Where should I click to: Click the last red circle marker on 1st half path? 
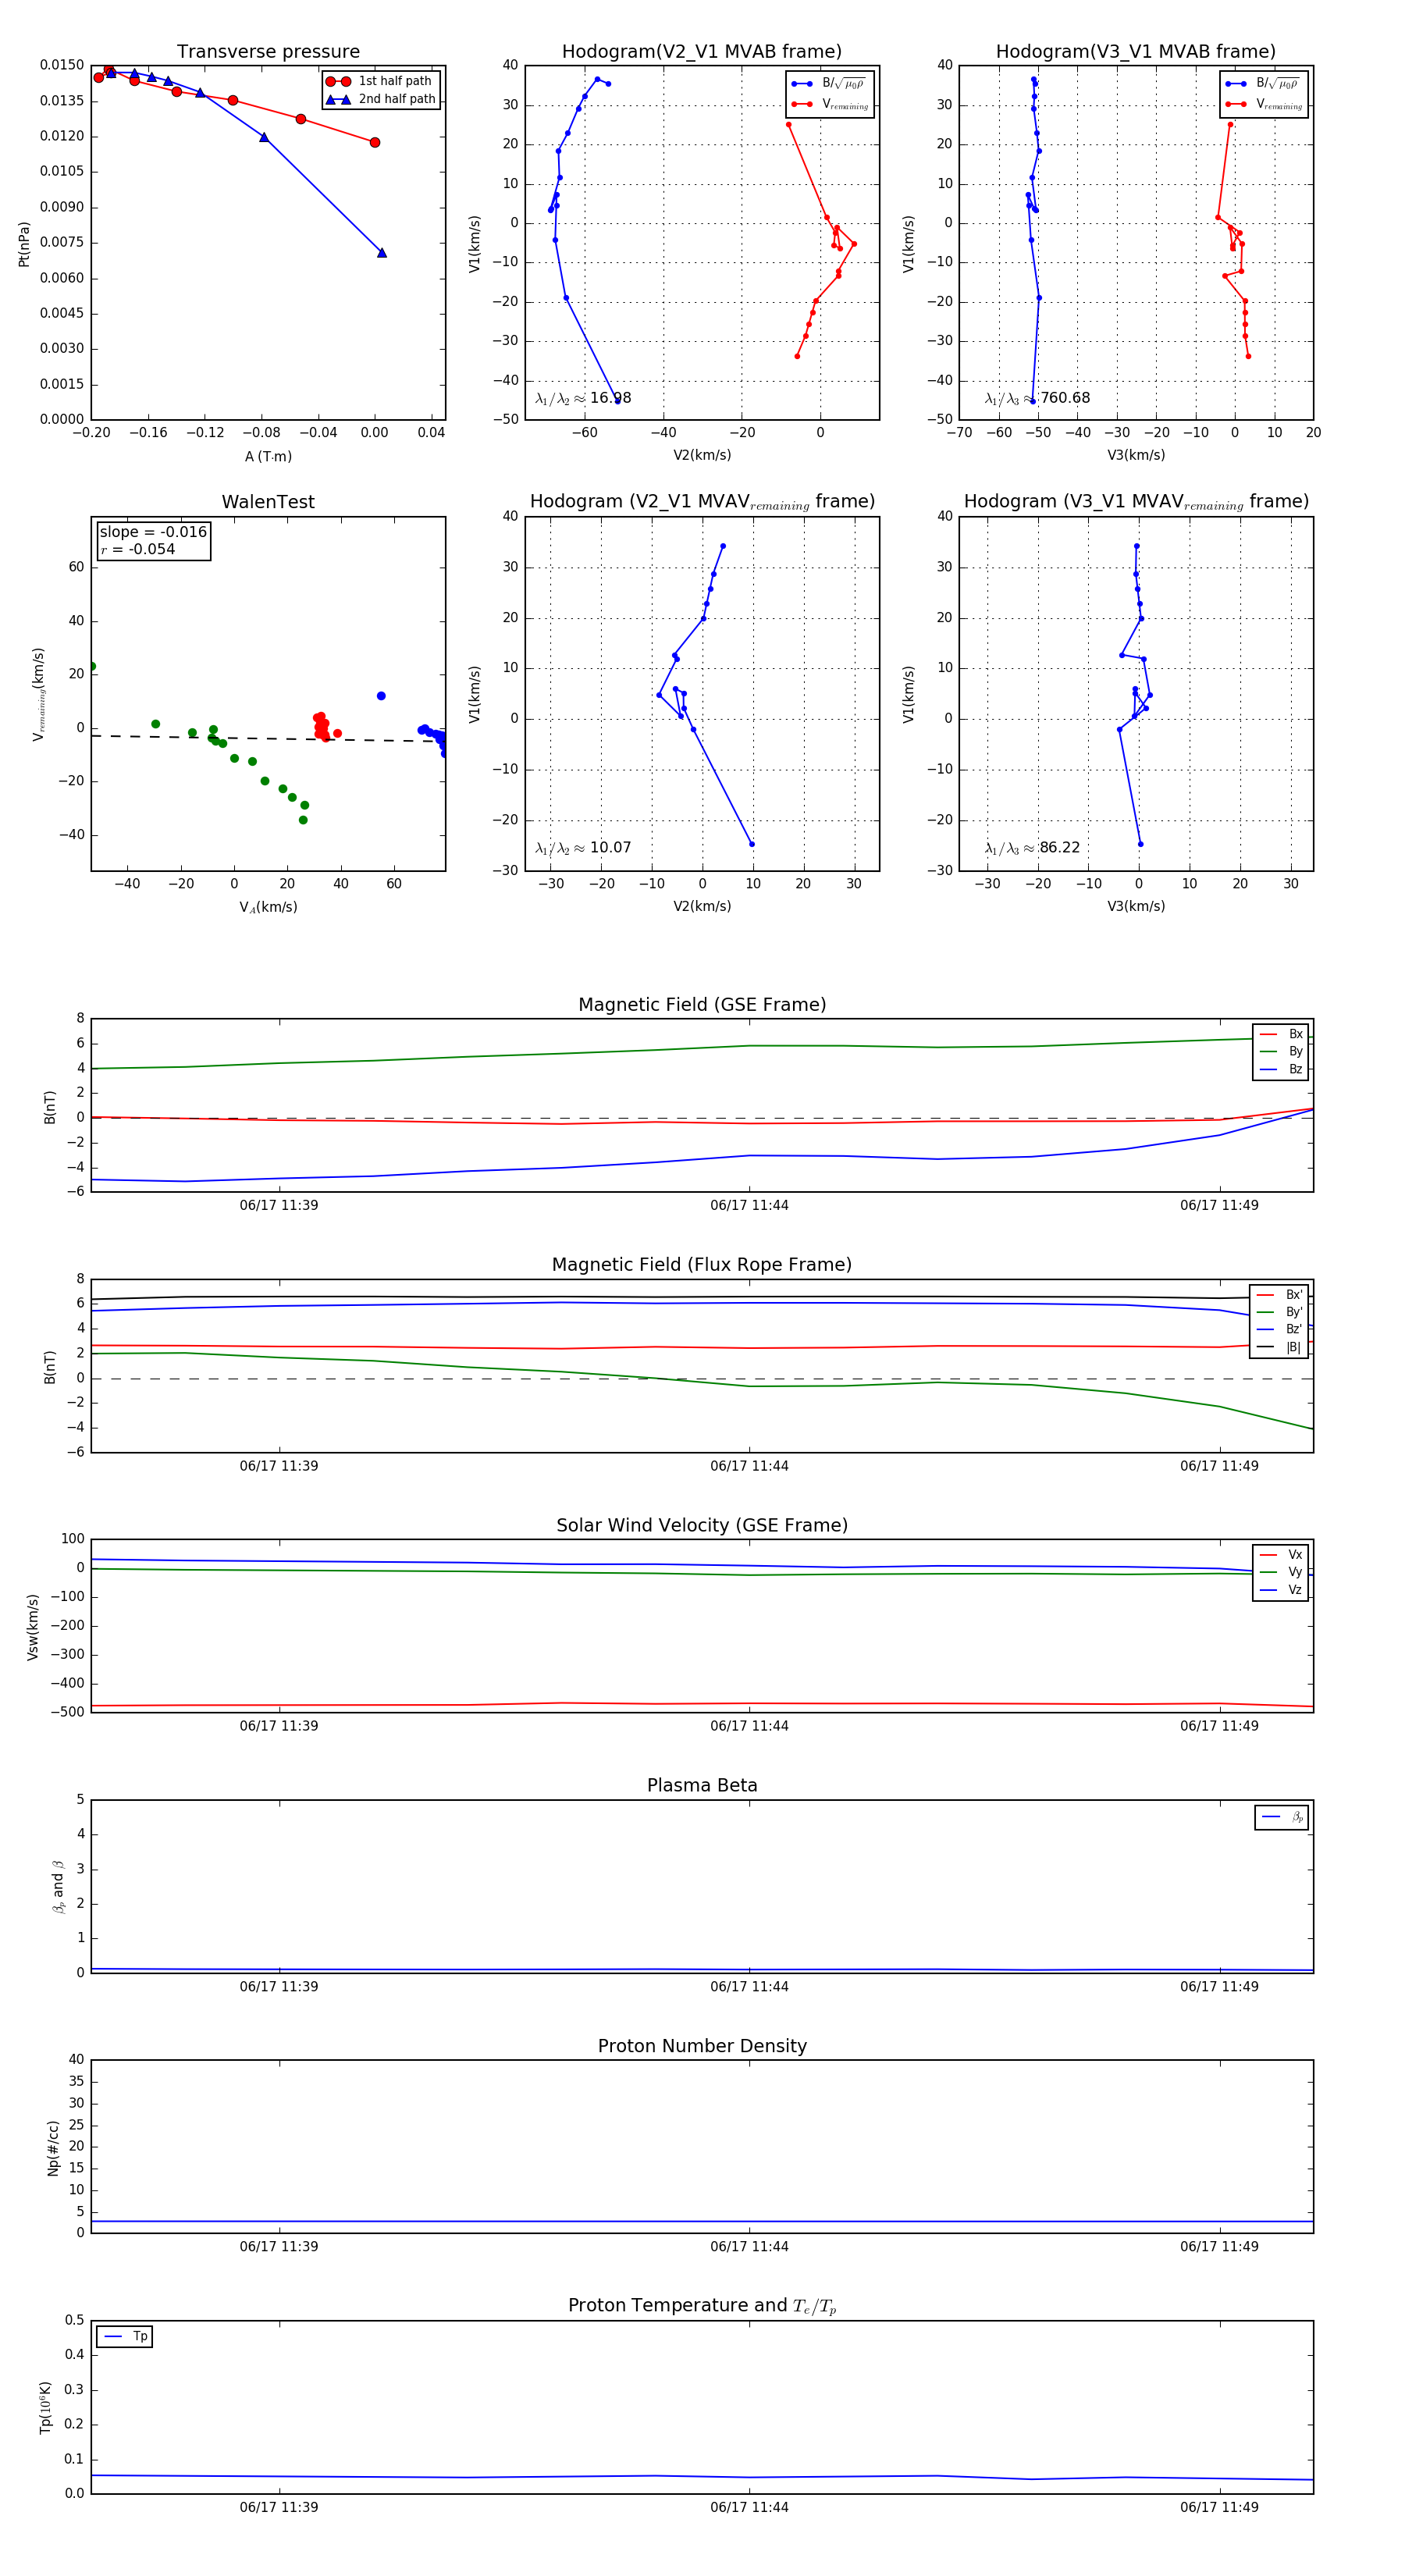(375, 142)
